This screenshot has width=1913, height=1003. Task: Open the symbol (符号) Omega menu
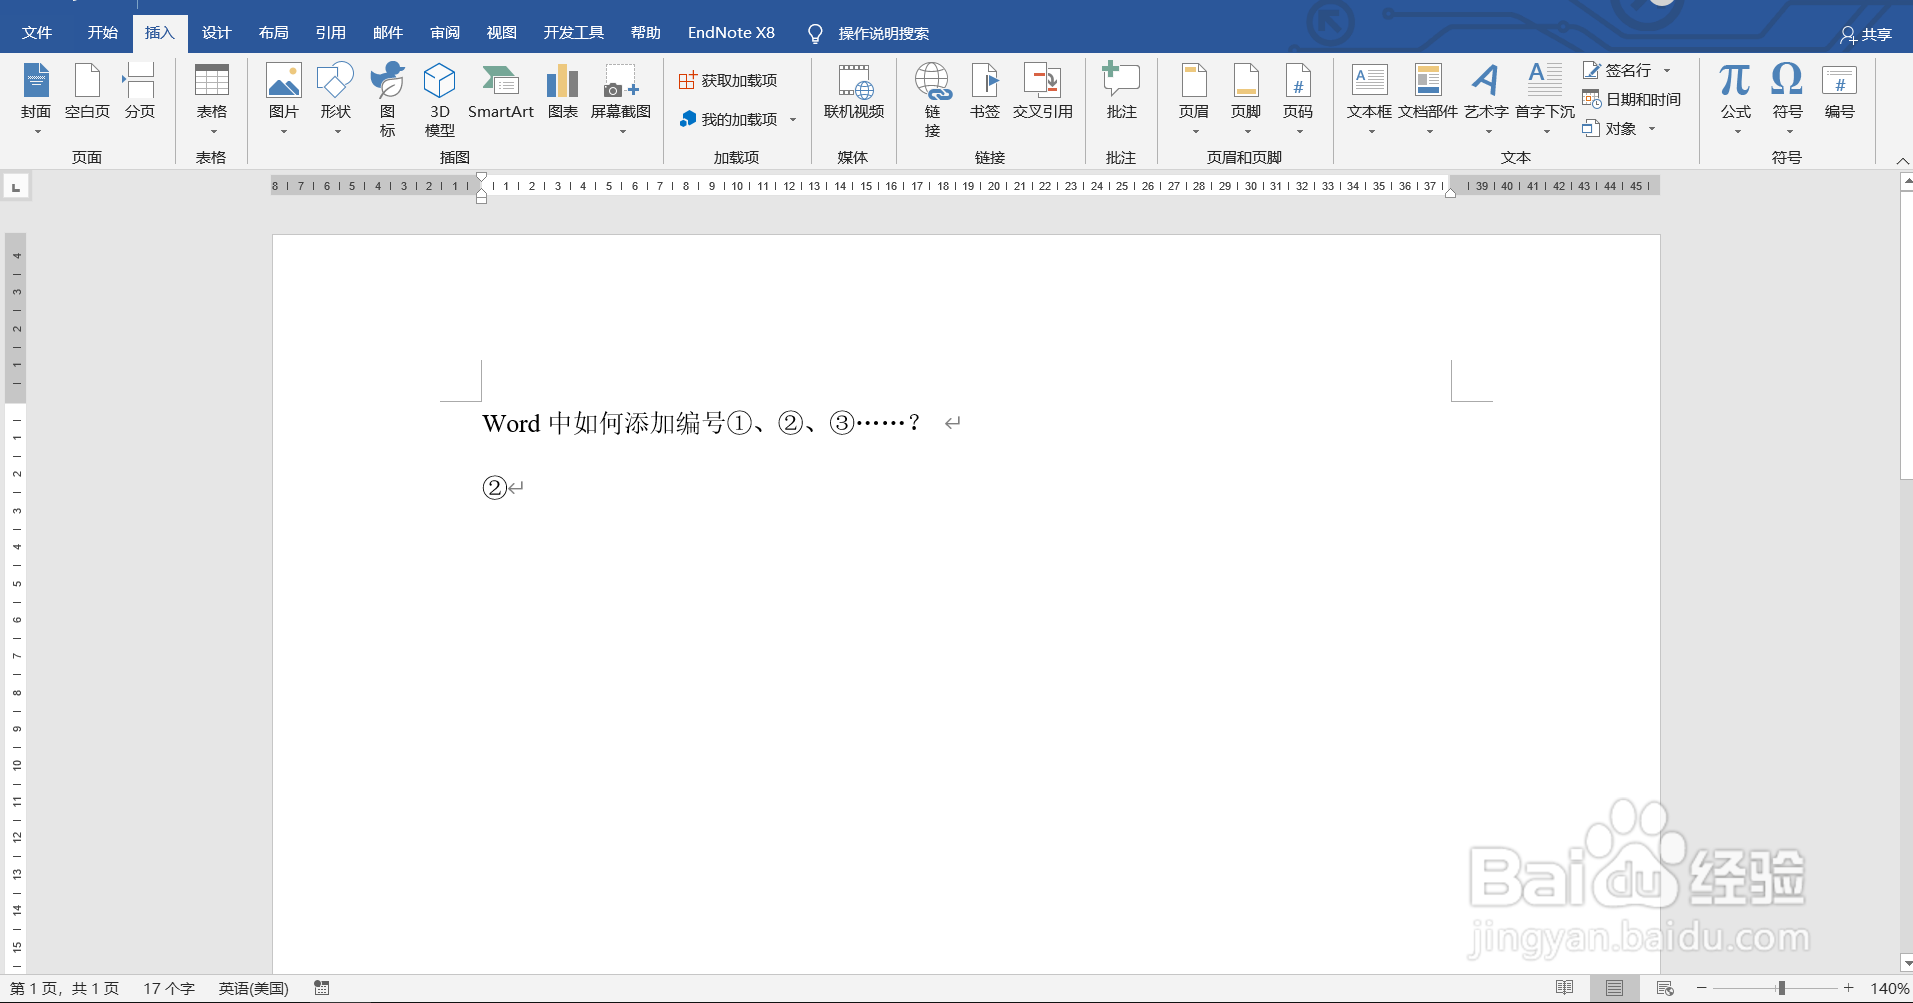pyautogui.click(x=1787, y=98)
